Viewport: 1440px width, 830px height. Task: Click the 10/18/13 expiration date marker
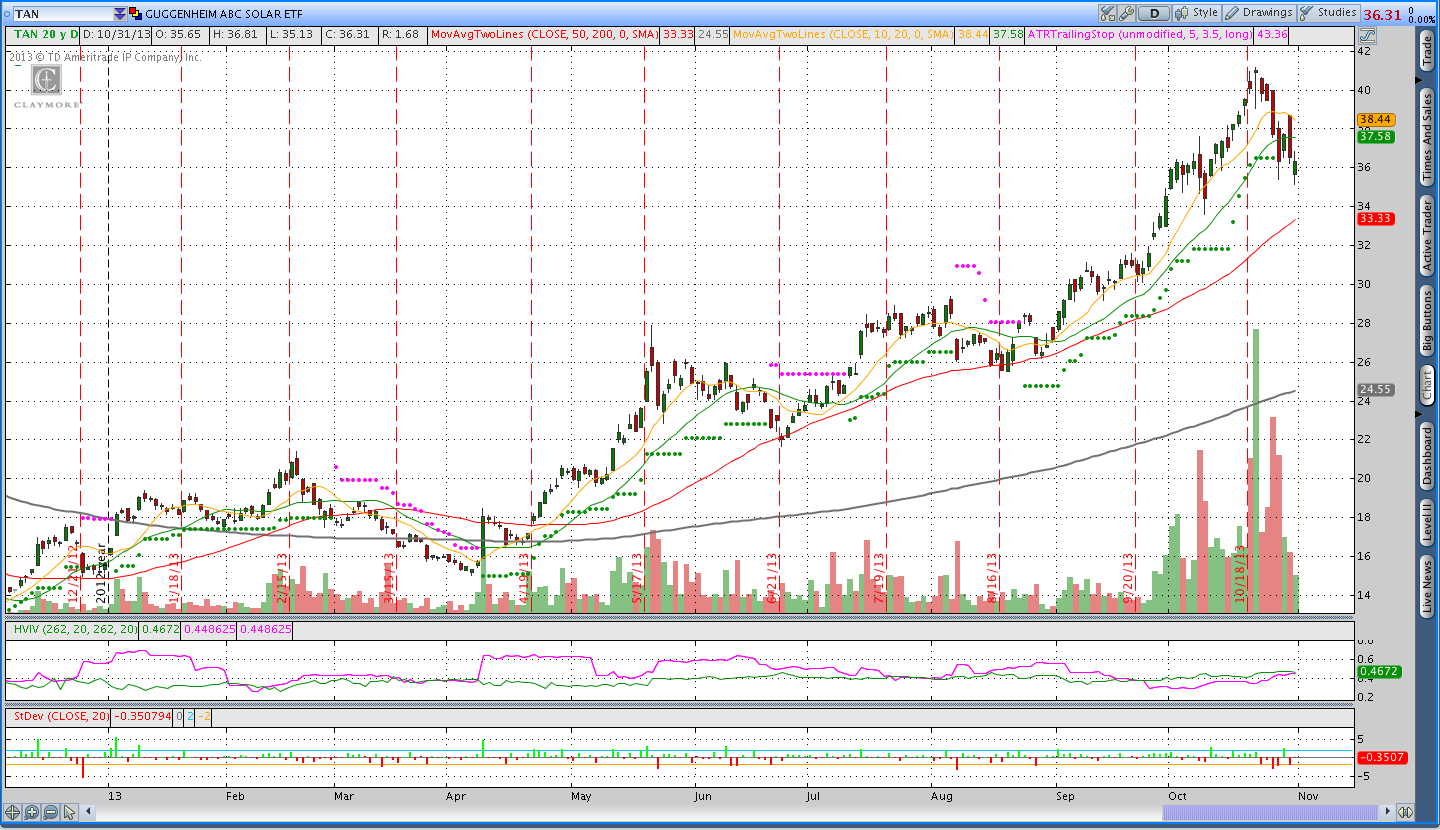click(1240, 572)
